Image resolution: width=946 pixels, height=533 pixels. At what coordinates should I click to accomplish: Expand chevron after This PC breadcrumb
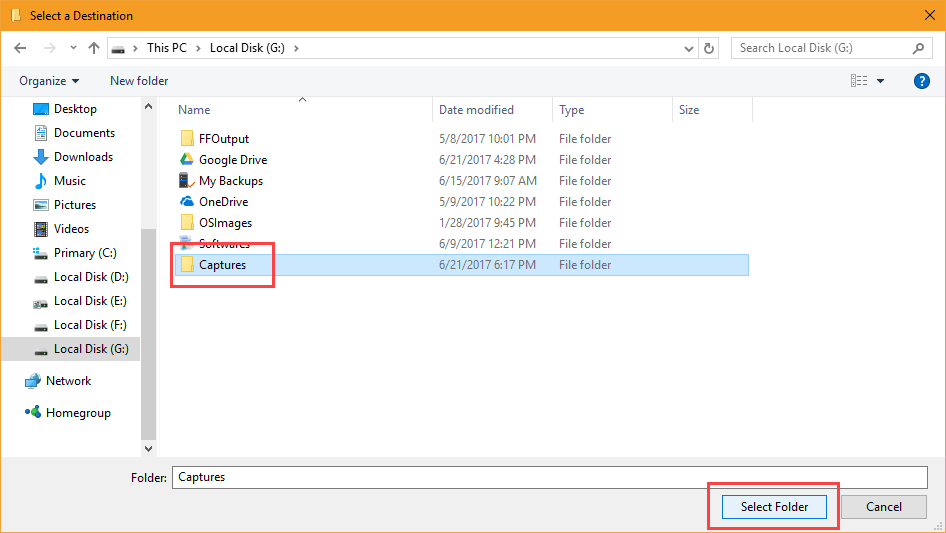198,48
